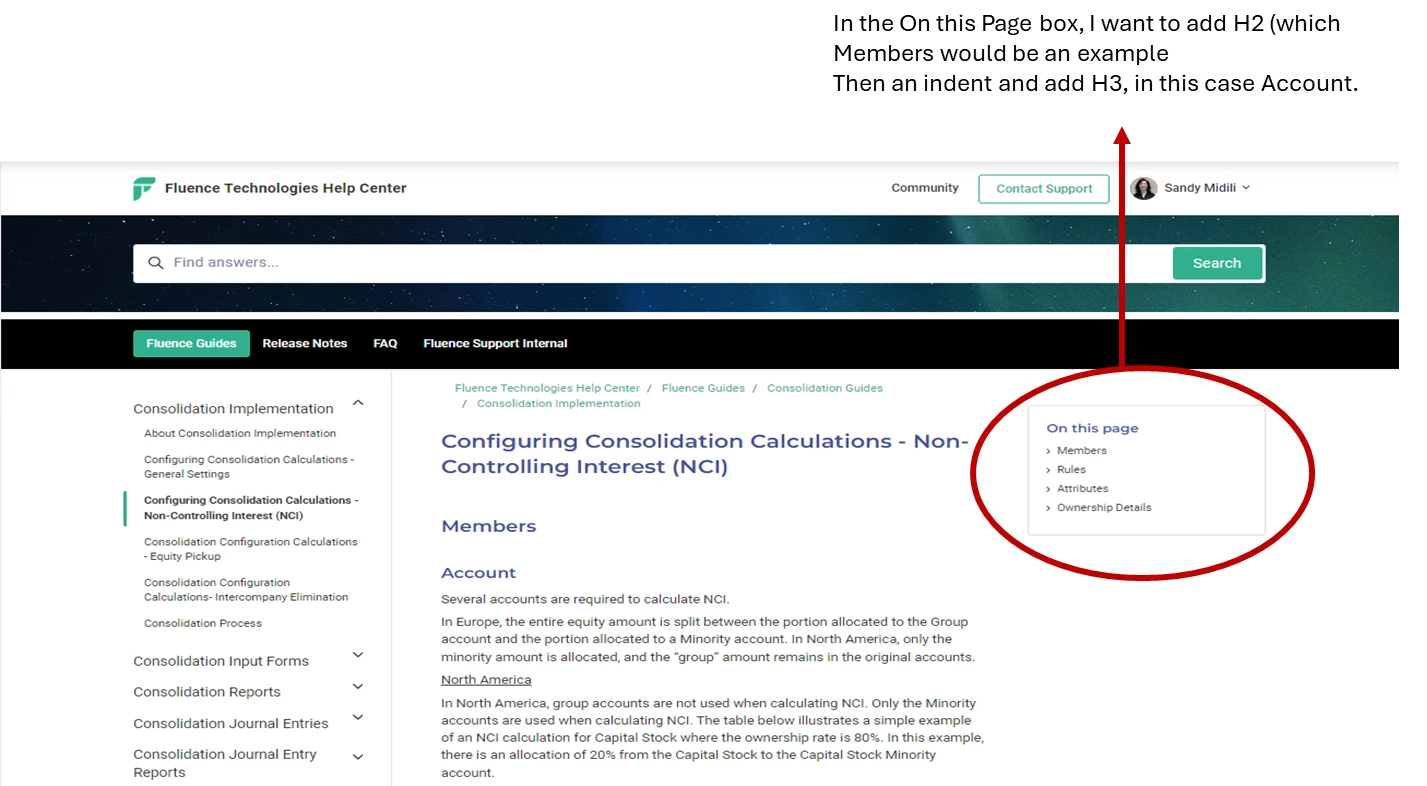Collapse the Consolidation Implementation section chevron
This screenshot has height=786, width=1427.
click(x=358, y=404)
